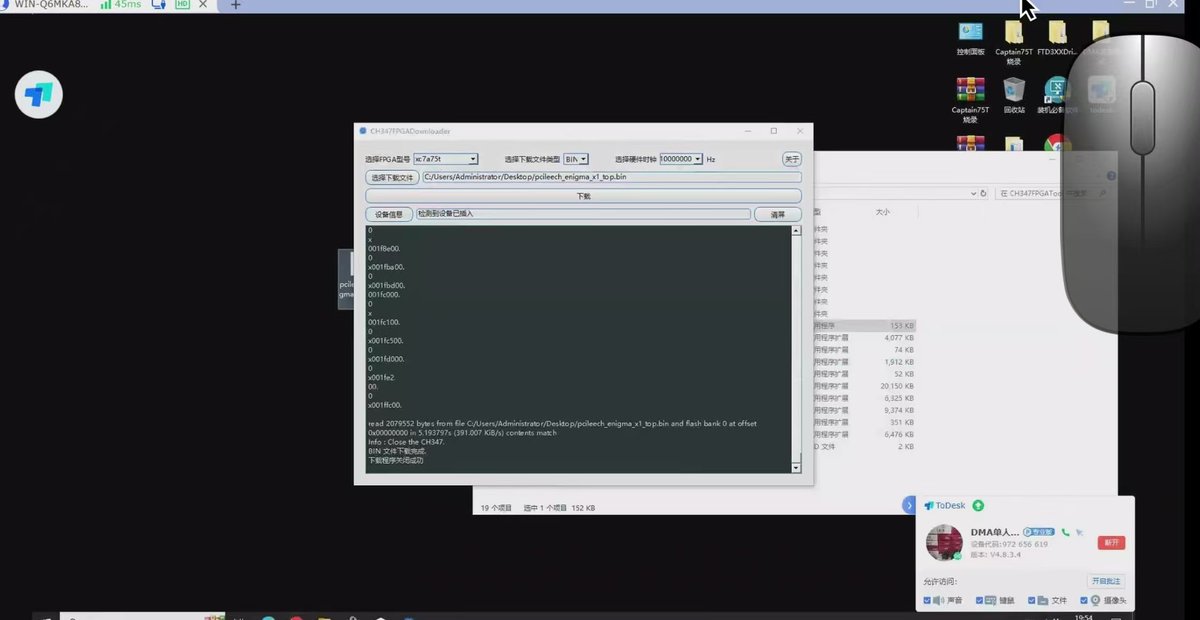Select the Explorer row sized 4,077 KB
Screen dimensions: 1200x620
pos(863,338)
